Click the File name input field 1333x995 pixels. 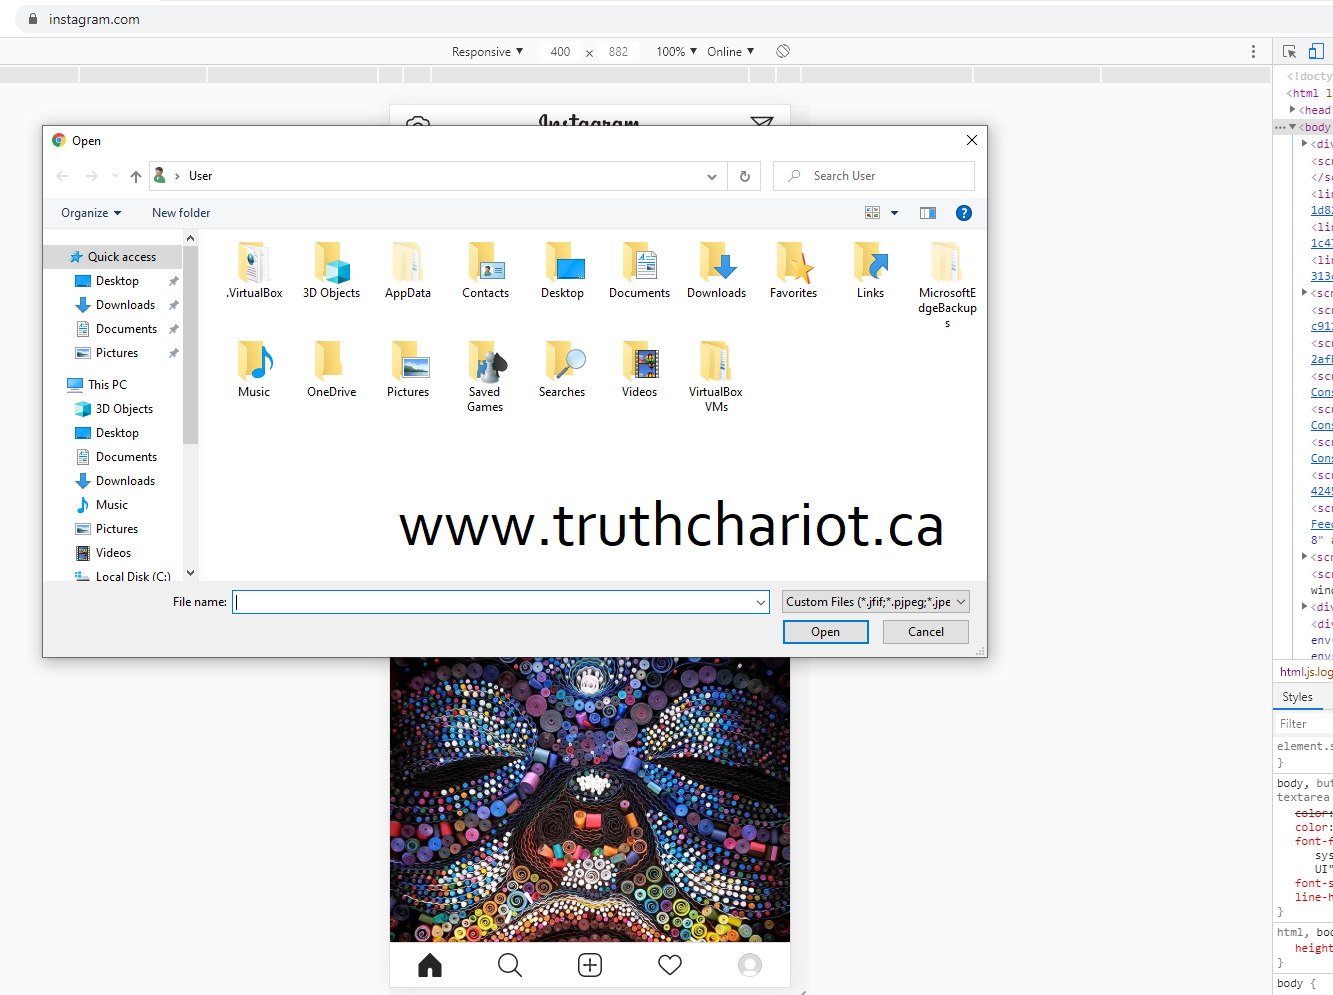coord(494,602)
